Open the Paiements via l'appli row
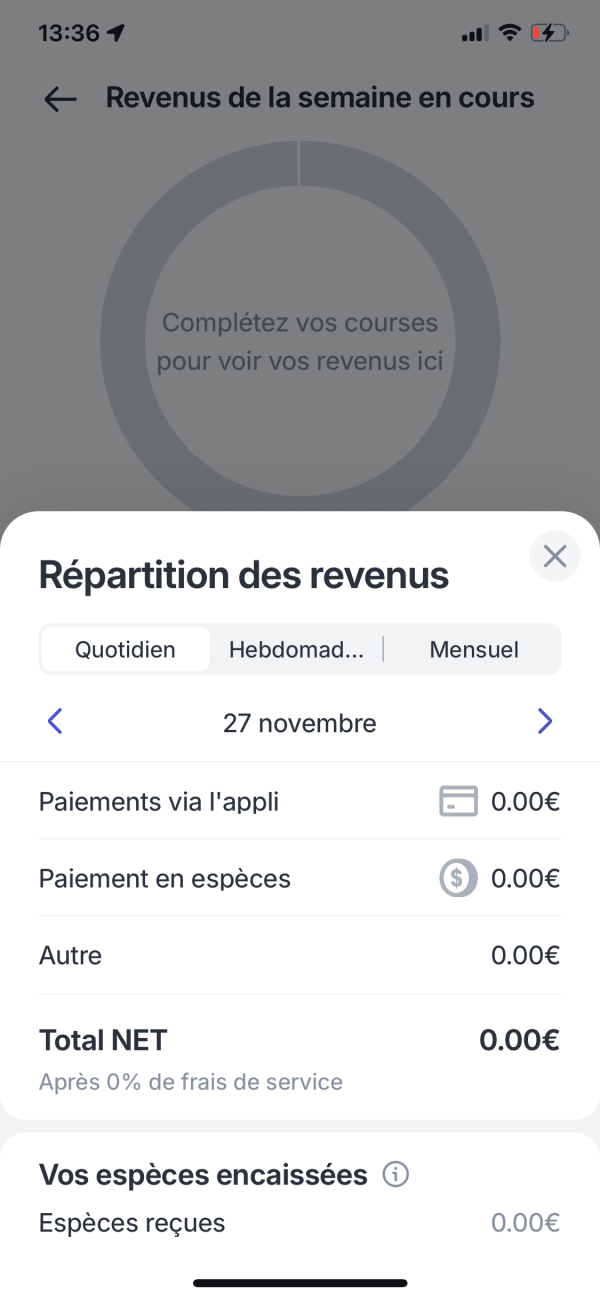600x1300 pixels. [300, 801]
